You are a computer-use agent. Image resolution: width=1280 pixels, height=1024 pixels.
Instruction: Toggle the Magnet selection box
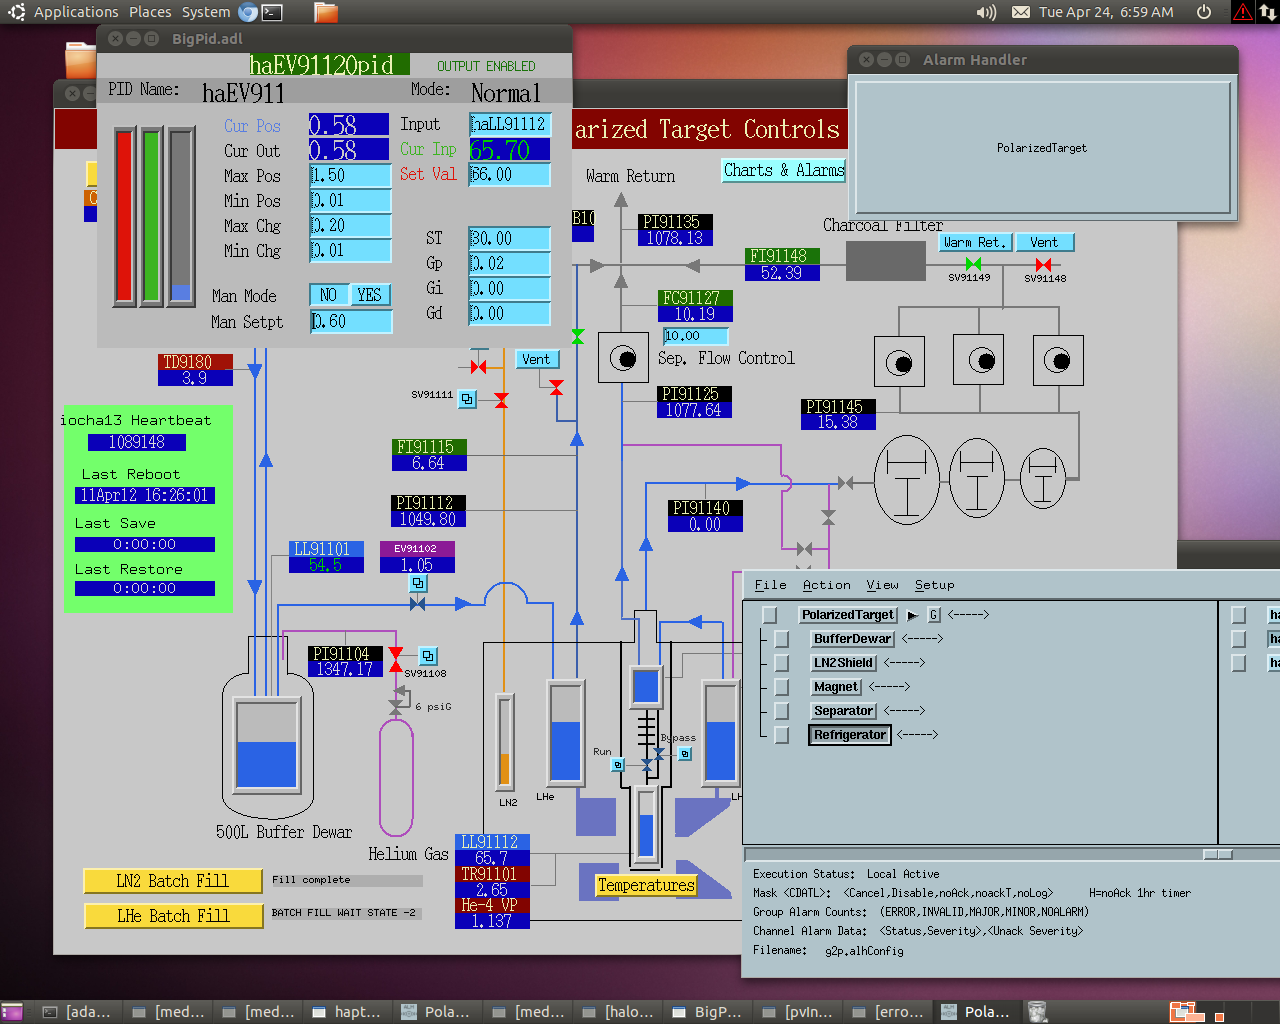tap(782, 687)
